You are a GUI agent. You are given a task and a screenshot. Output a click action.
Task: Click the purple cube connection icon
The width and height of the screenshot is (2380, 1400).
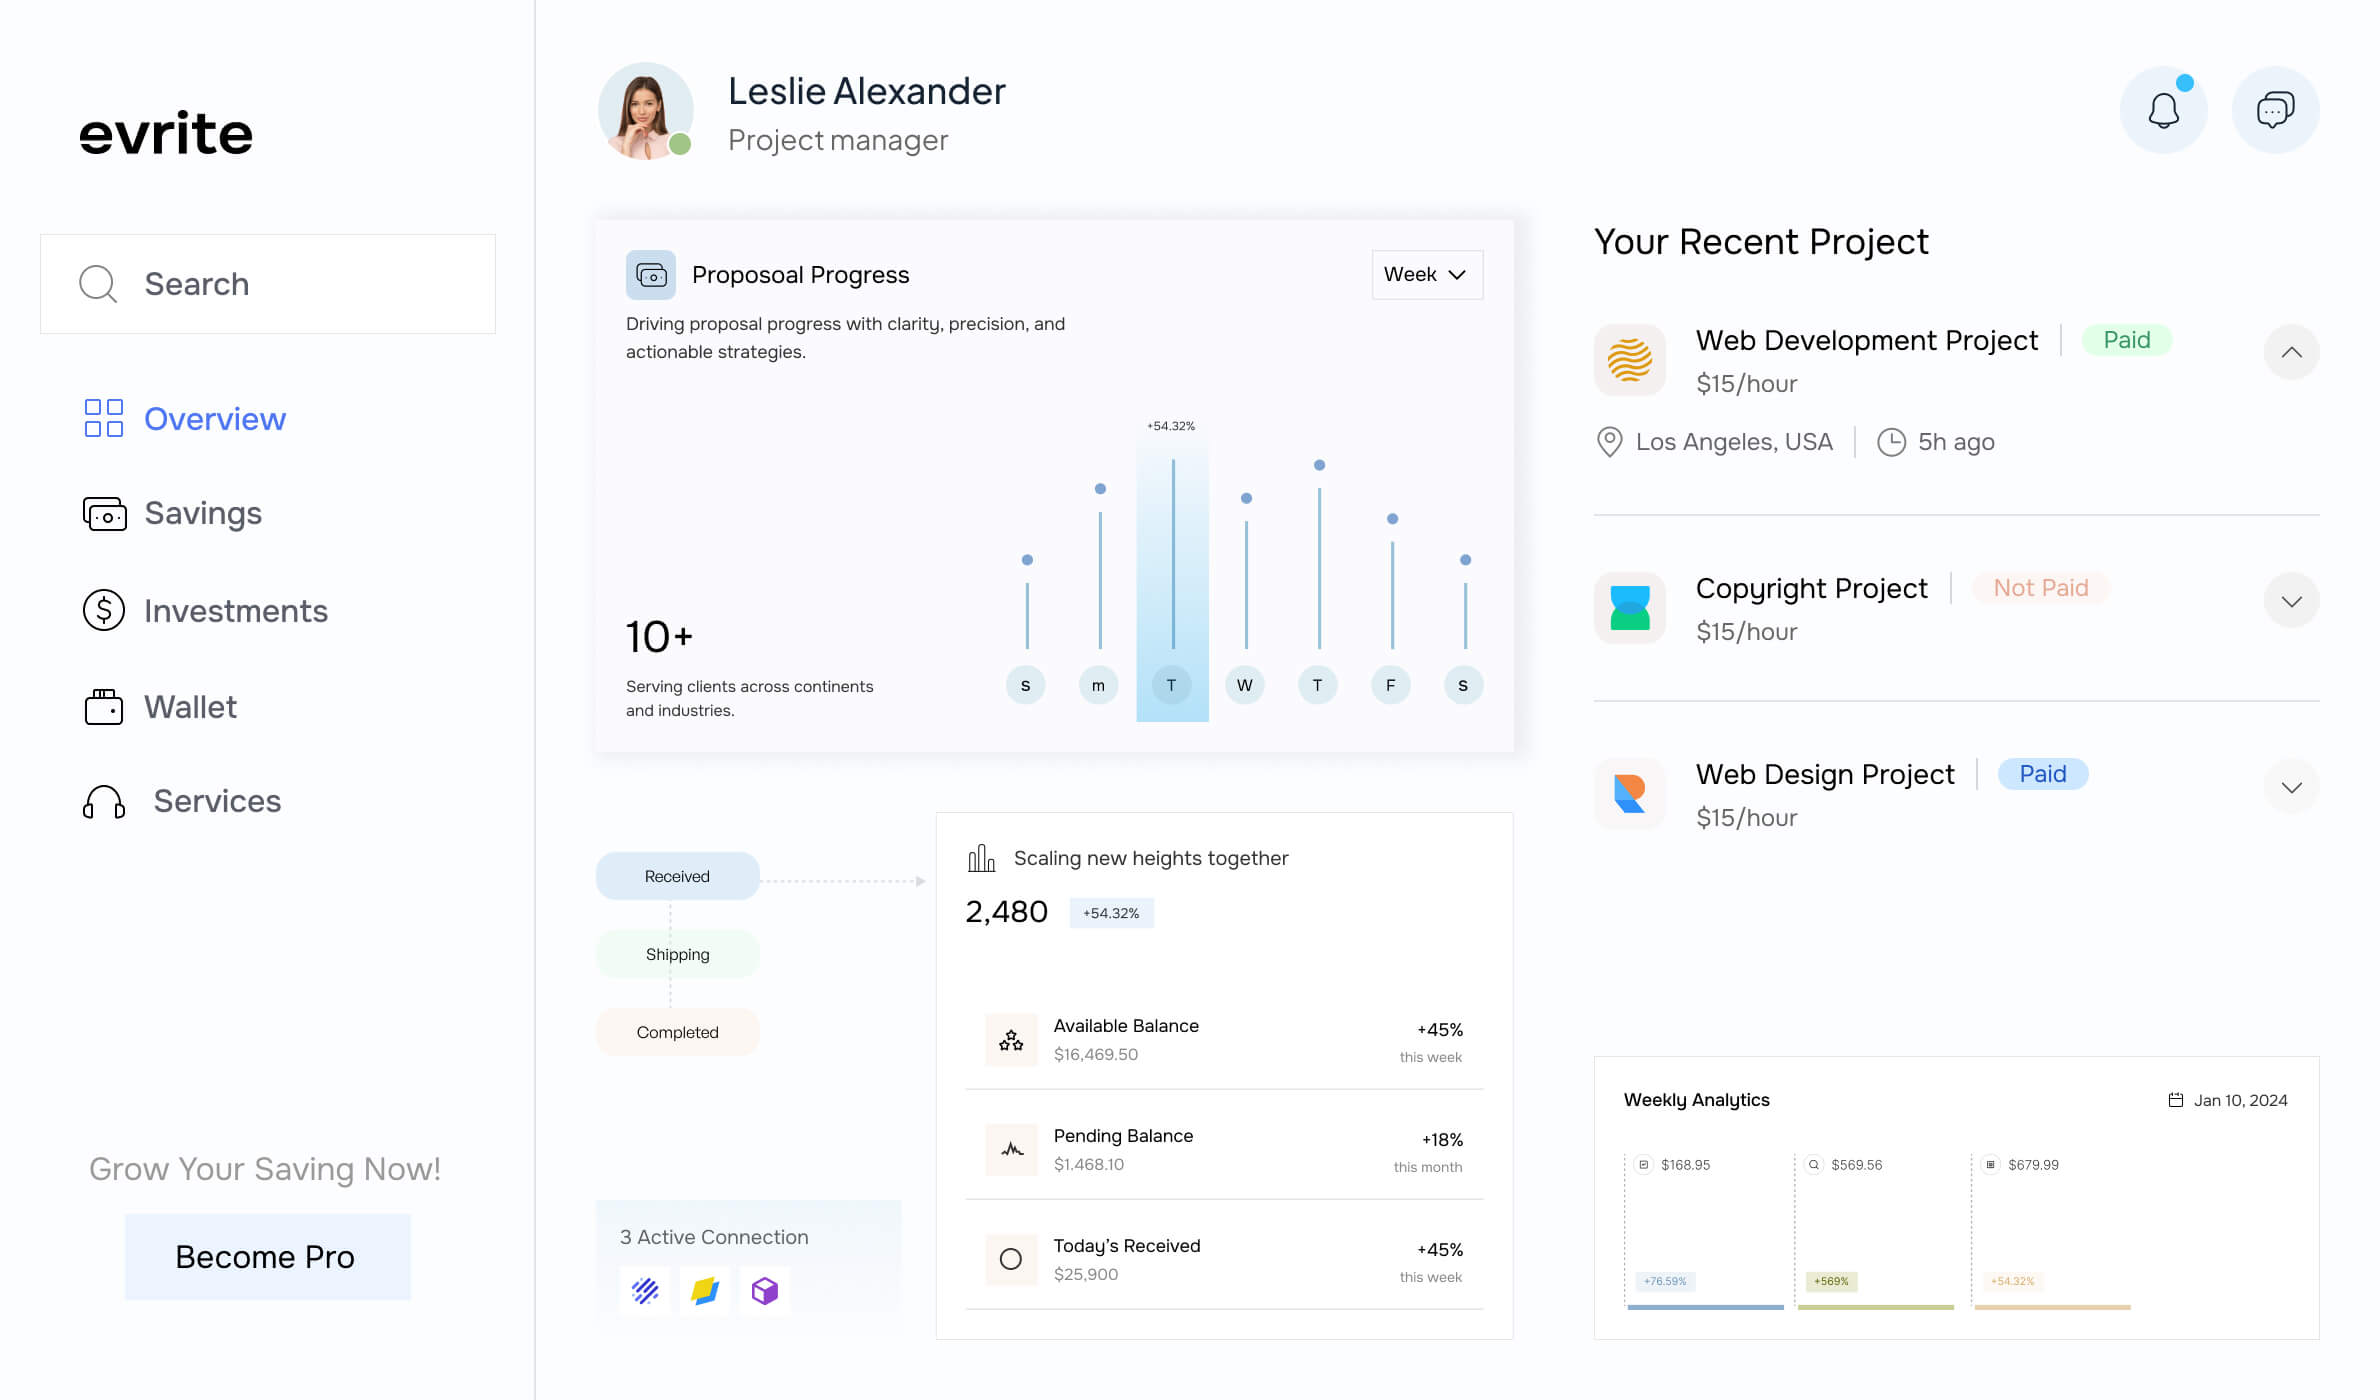(x=765, y=1291)
